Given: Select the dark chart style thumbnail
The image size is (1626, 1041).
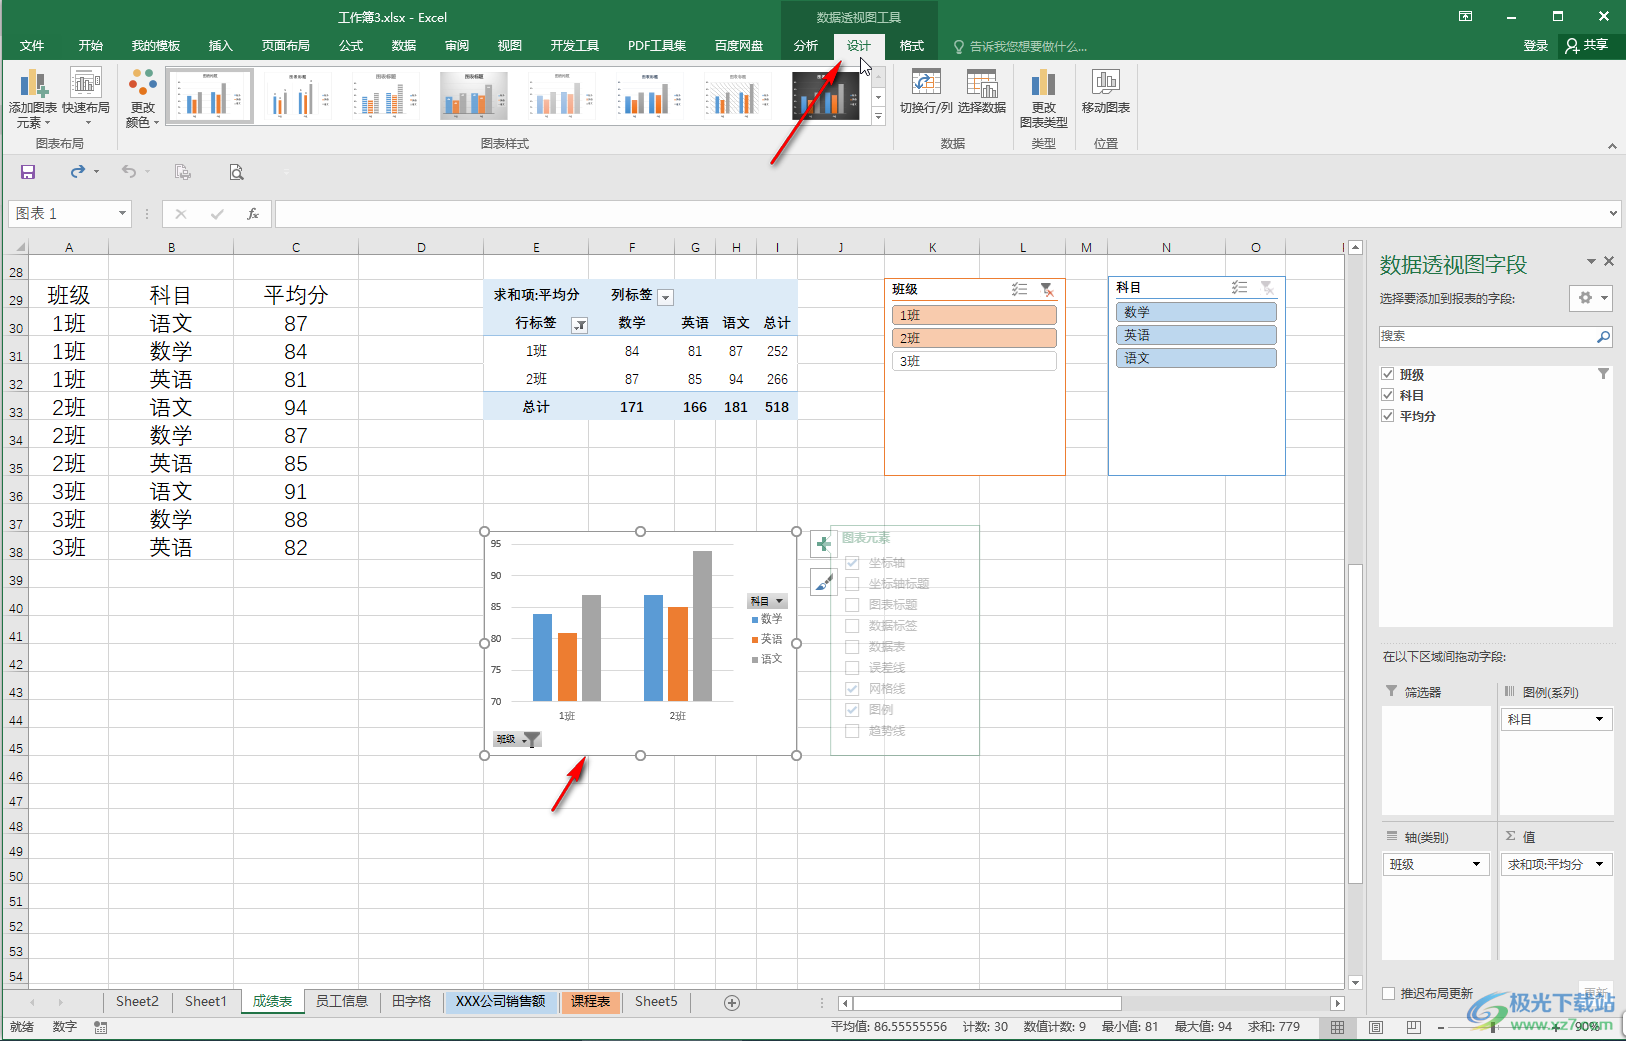Looking at the screenshot, I should (825, 96).
